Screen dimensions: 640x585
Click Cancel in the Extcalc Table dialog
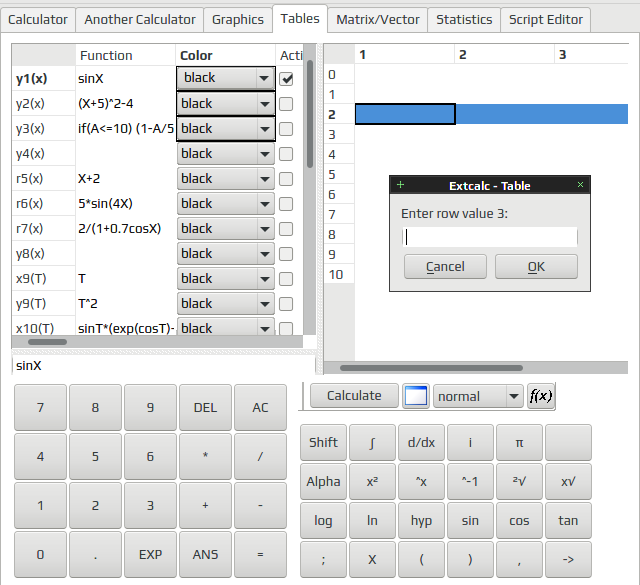pyautogui.click(x=445, y=267)
